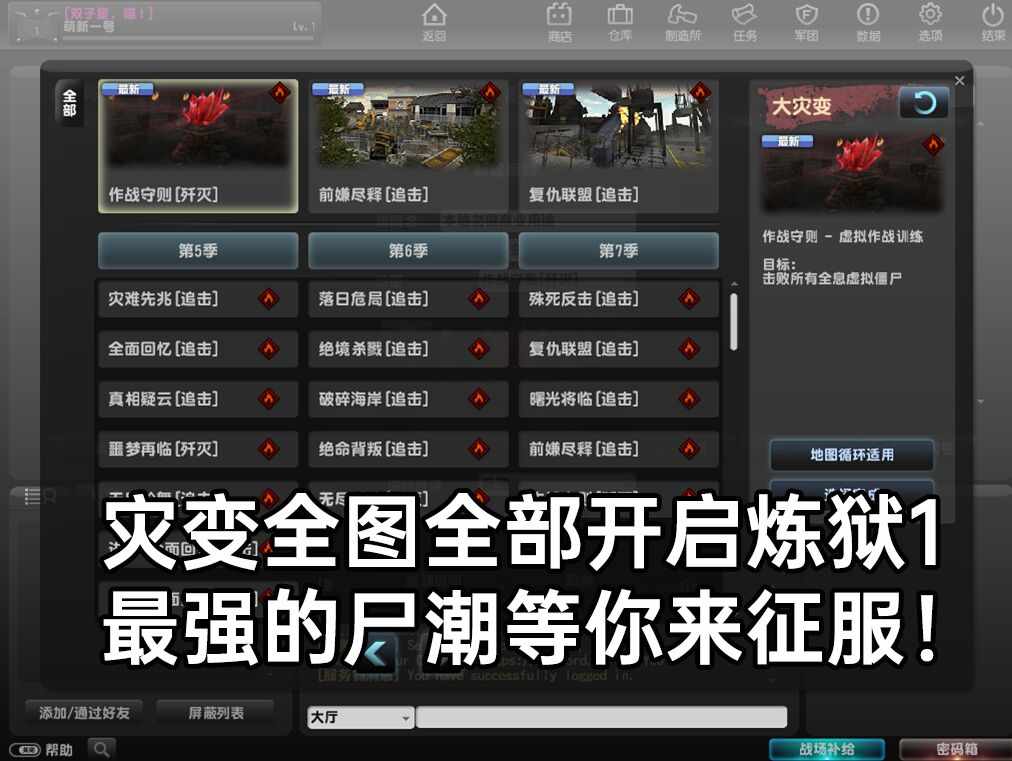1012x761 pixels.
Task: Click the exclamation mark icon in top bar
Action: coord(868,15)
